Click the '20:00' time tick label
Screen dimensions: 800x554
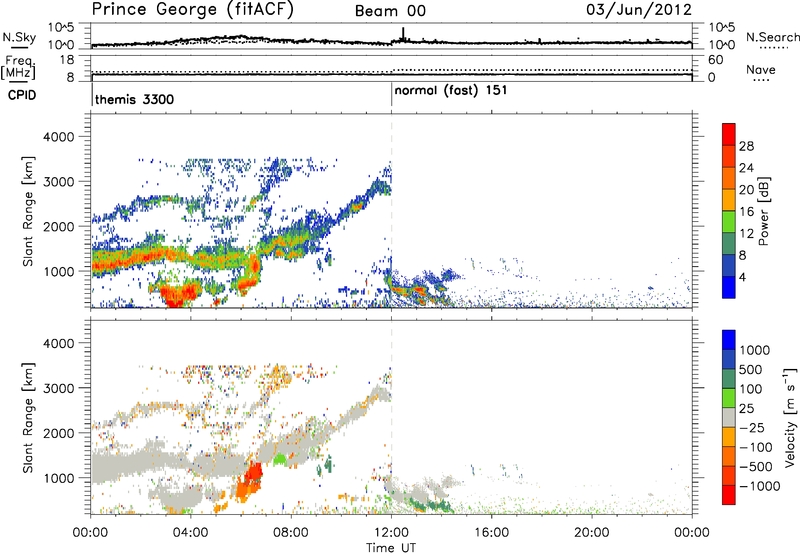(x=591, y=533)
